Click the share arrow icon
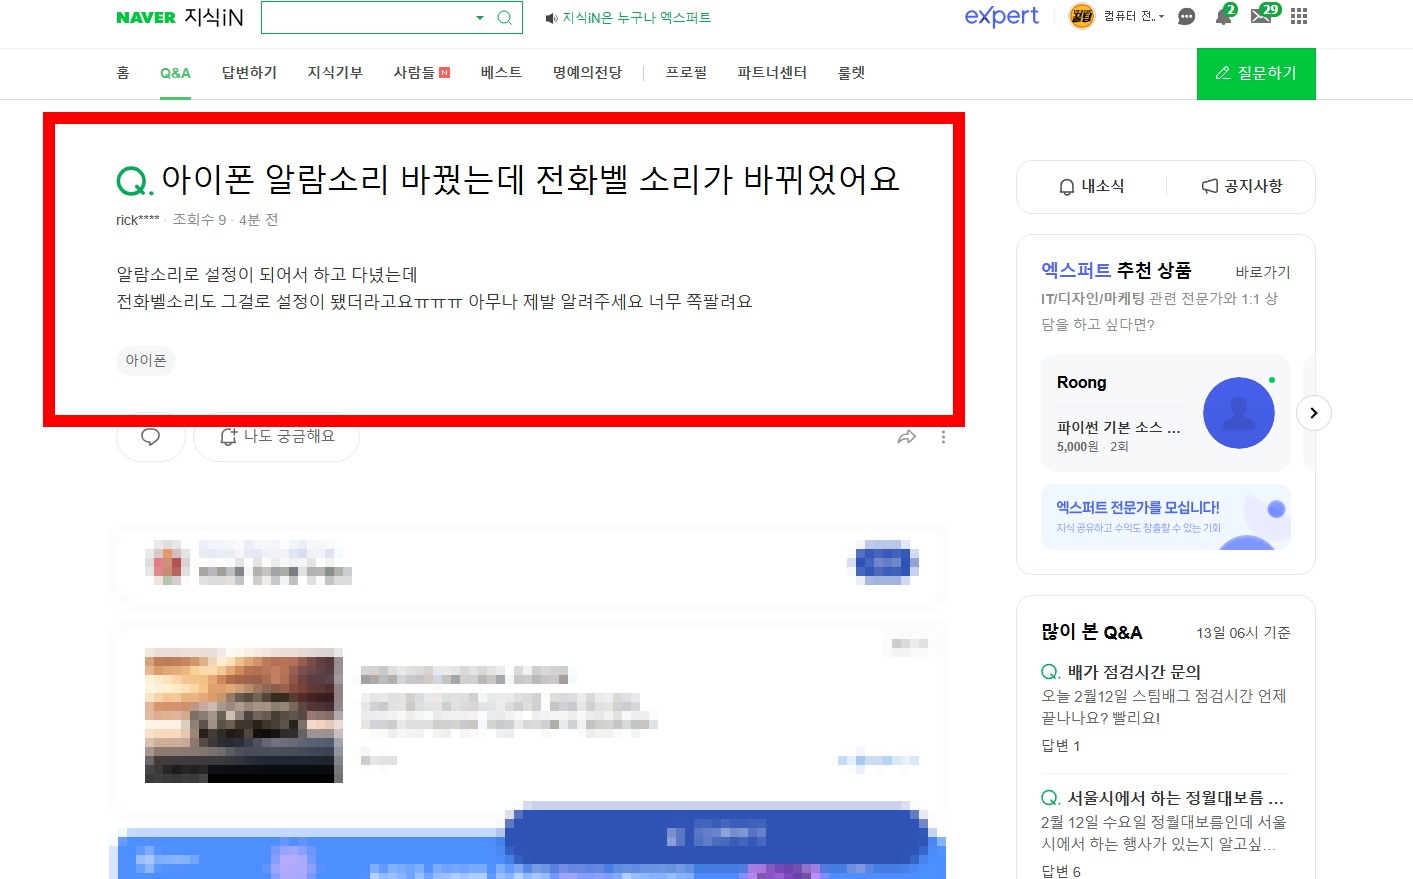 click(x=907, y=437)
